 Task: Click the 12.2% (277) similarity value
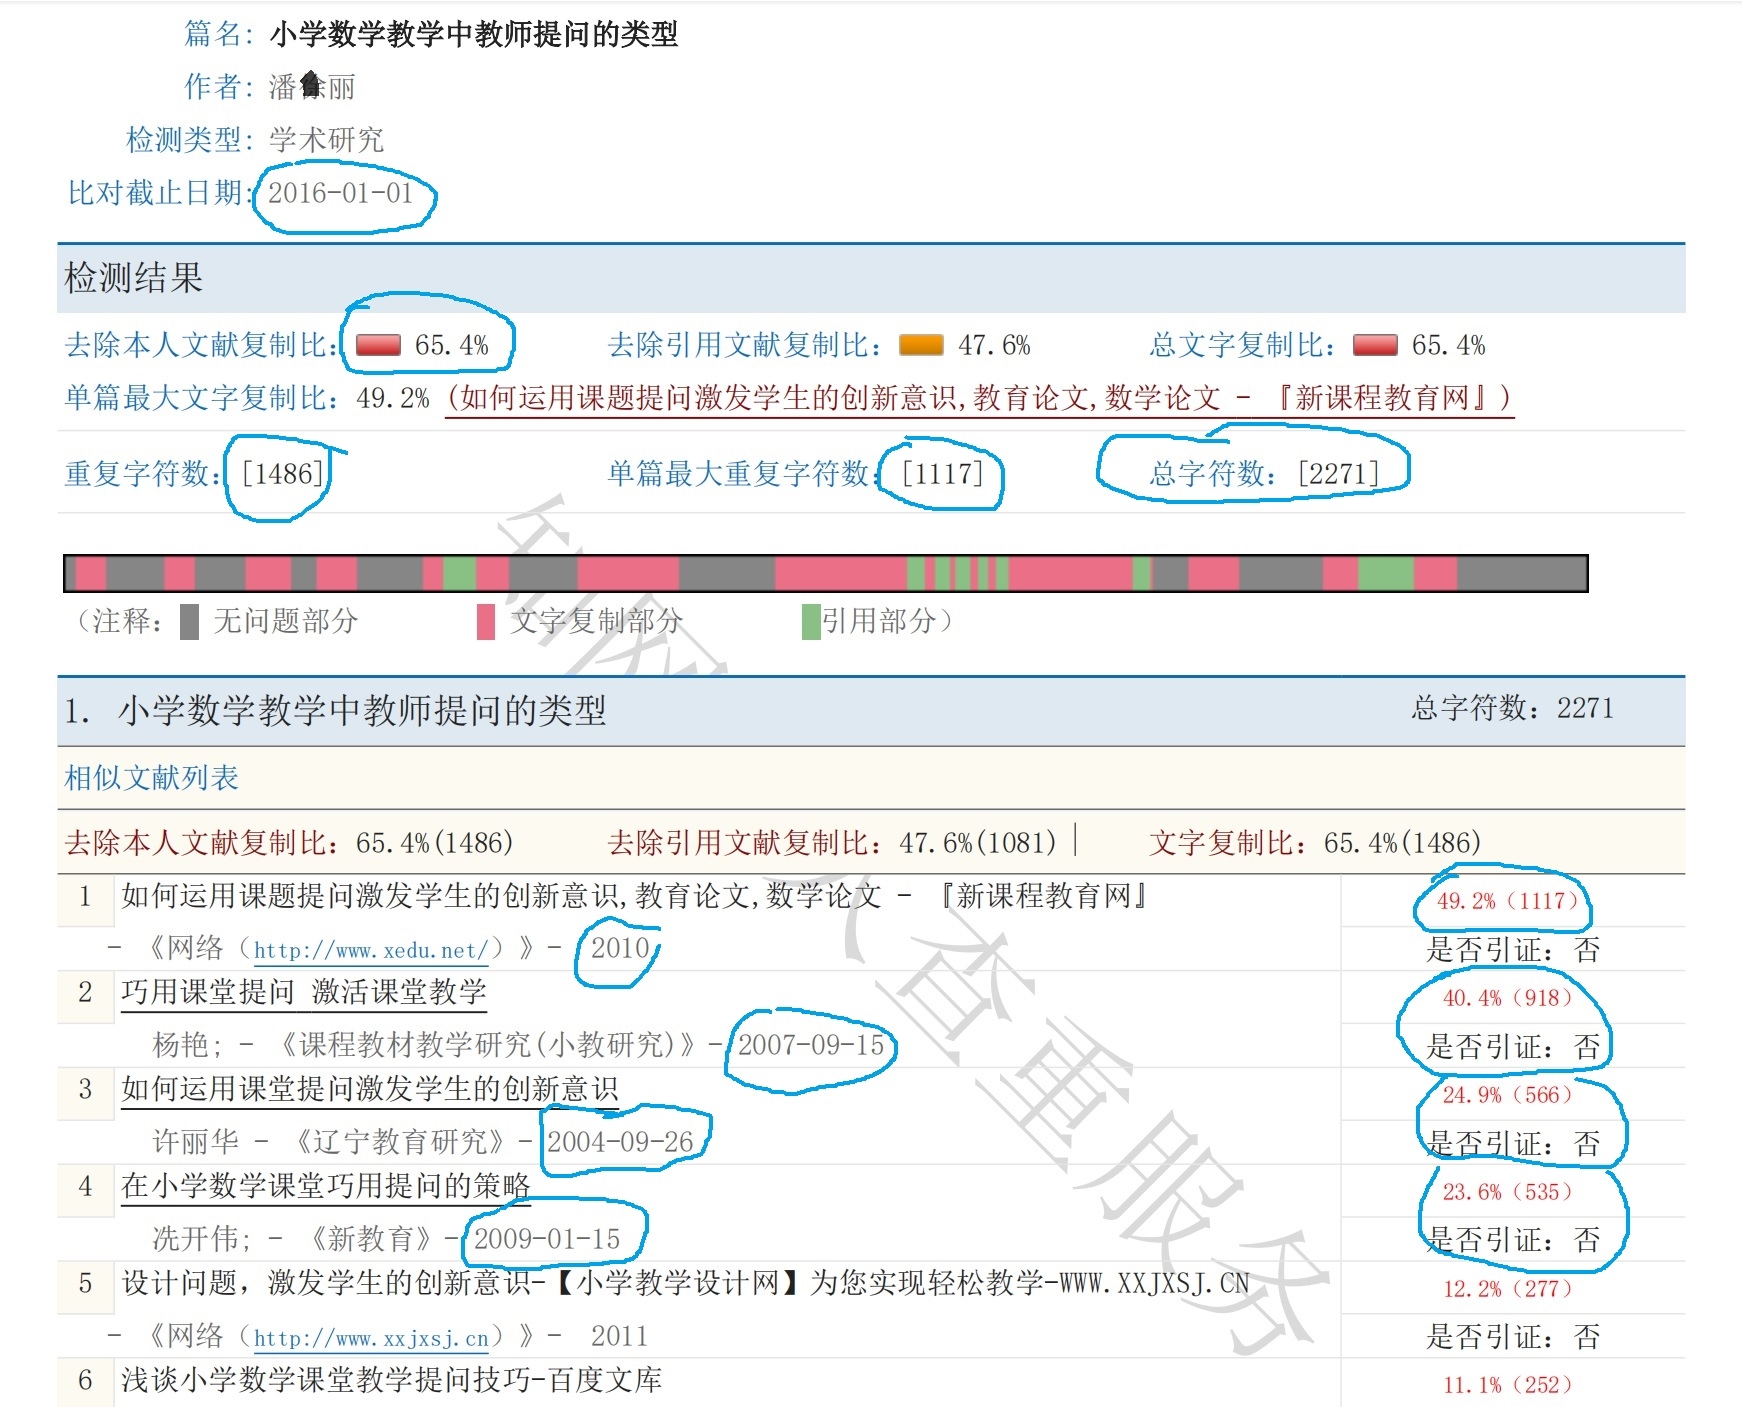point(1506,1289)
